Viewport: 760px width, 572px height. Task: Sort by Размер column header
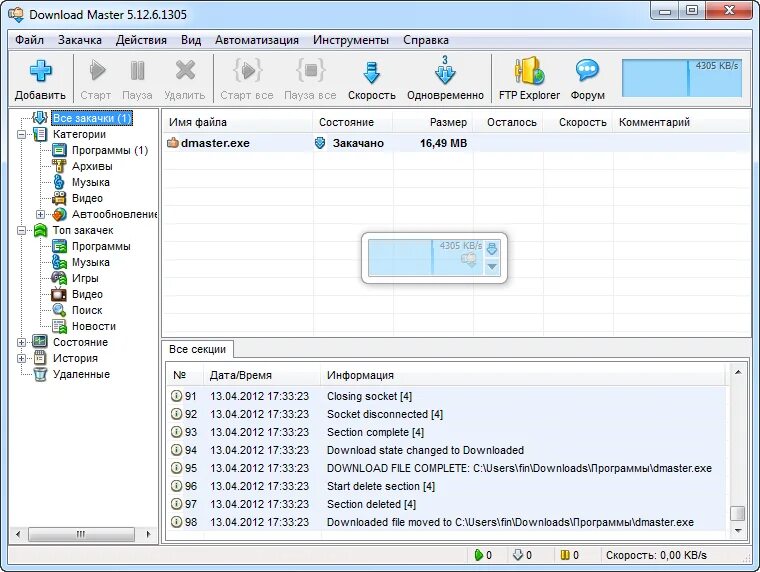pyautogui.click(x=433, y=122)
